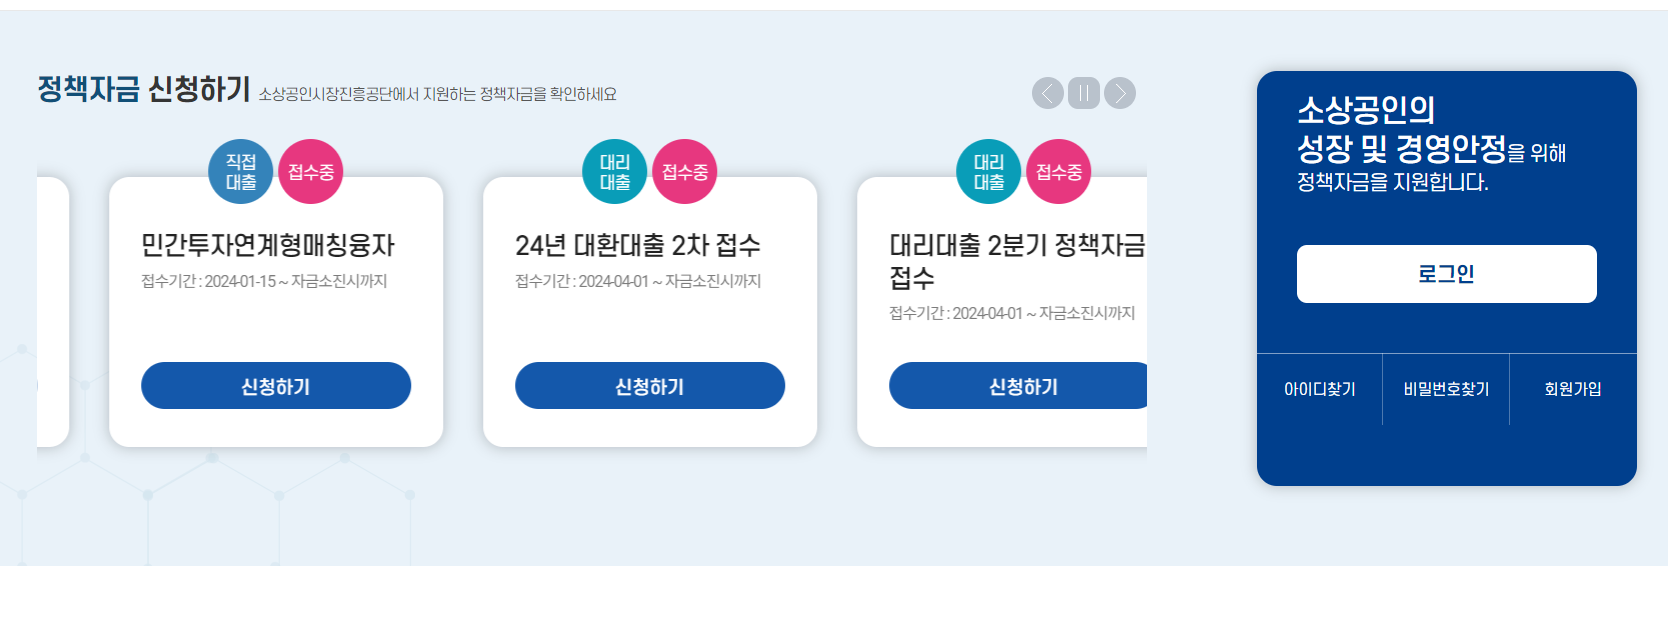Click the 접수중 badge on 민간투자연계형매칭융자 card
Screen dimensions: 1668x626
311,170
